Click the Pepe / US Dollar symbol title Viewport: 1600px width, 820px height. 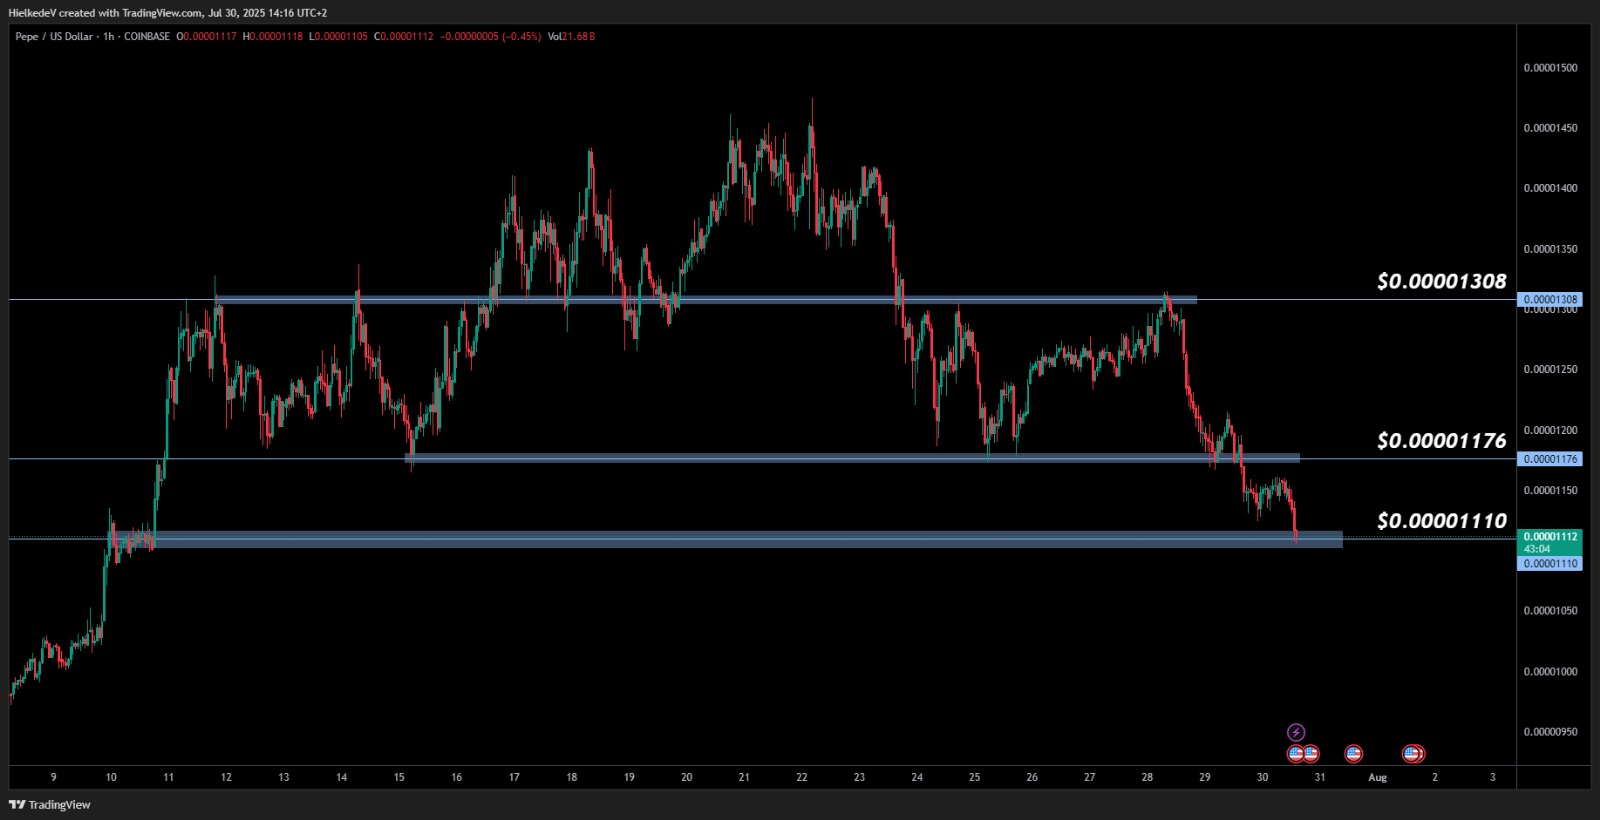click(54, 37)
